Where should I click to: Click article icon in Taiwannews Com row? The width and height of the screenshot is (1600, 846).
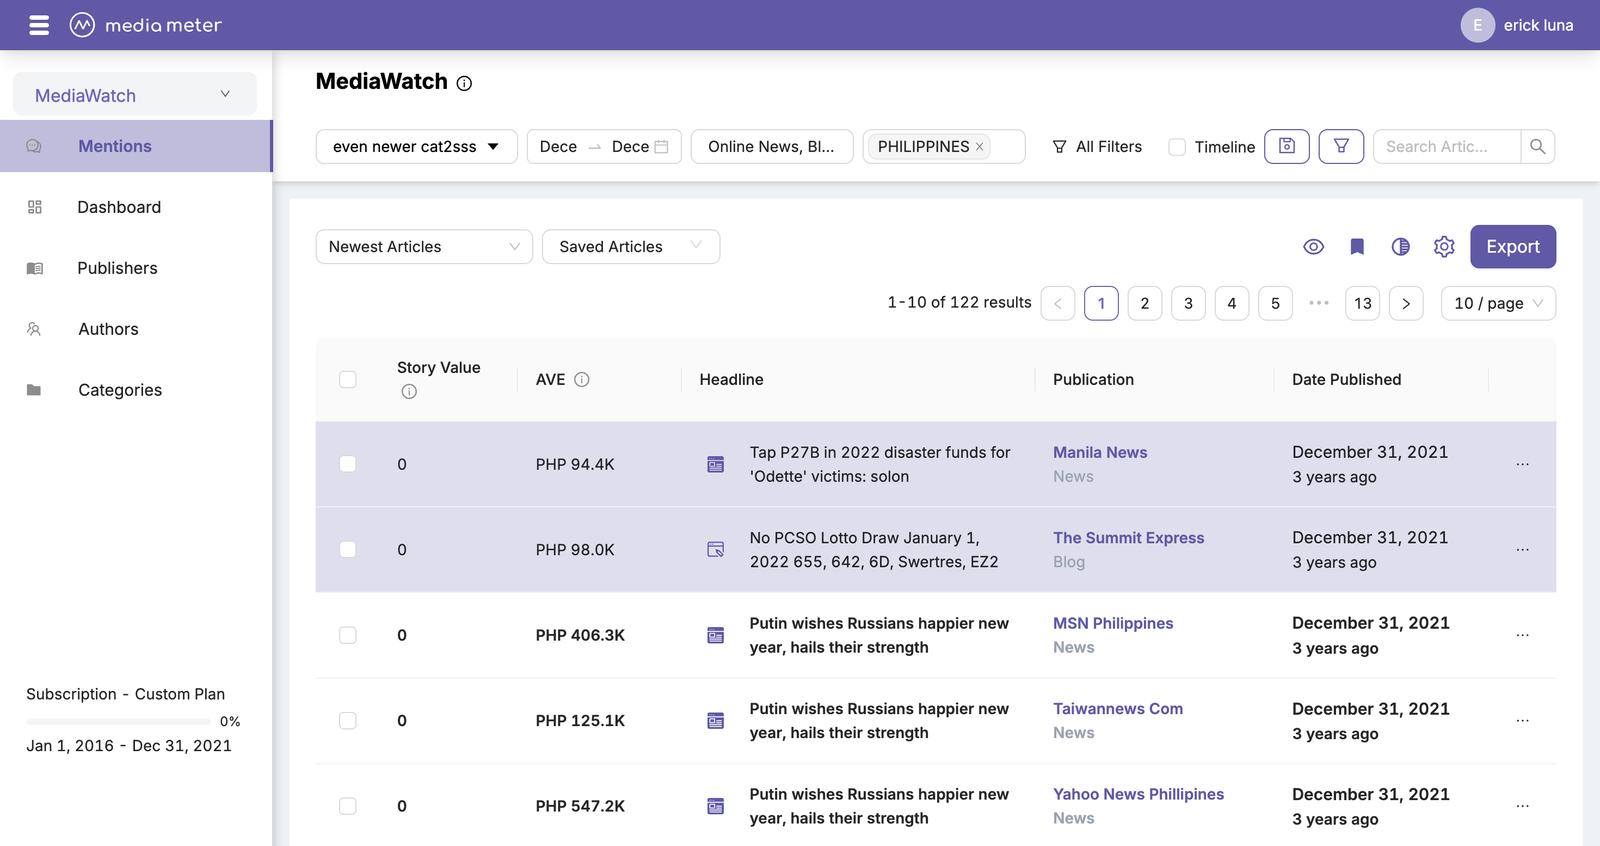(716, 721)
